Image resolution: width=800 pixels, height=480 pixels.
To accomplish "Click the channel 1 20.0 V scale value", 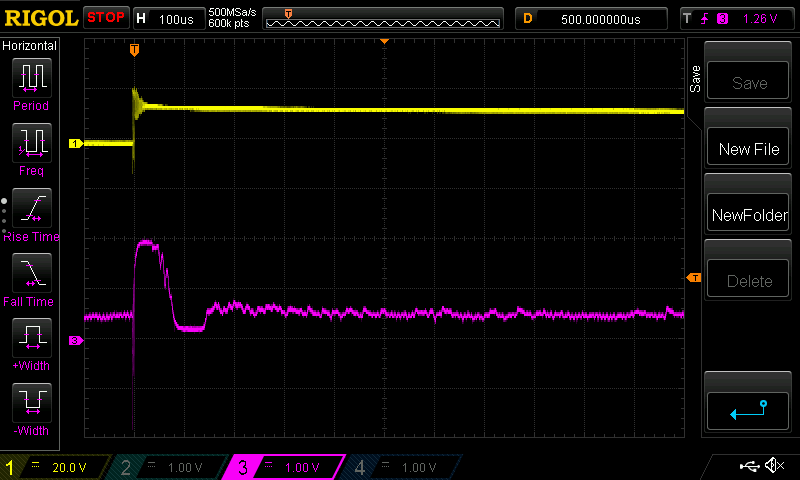I will (x=69, y=468).
